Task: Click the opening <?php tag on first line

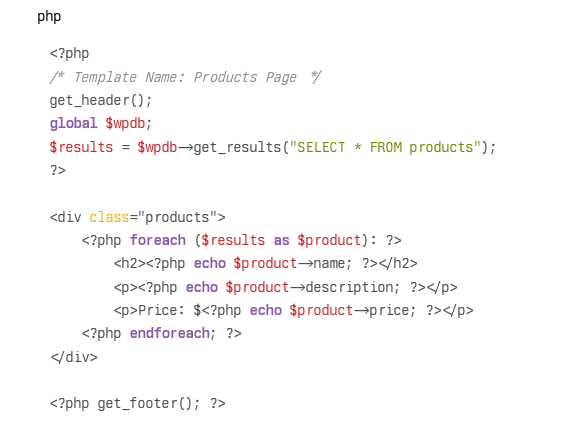Action: [69, 54]
